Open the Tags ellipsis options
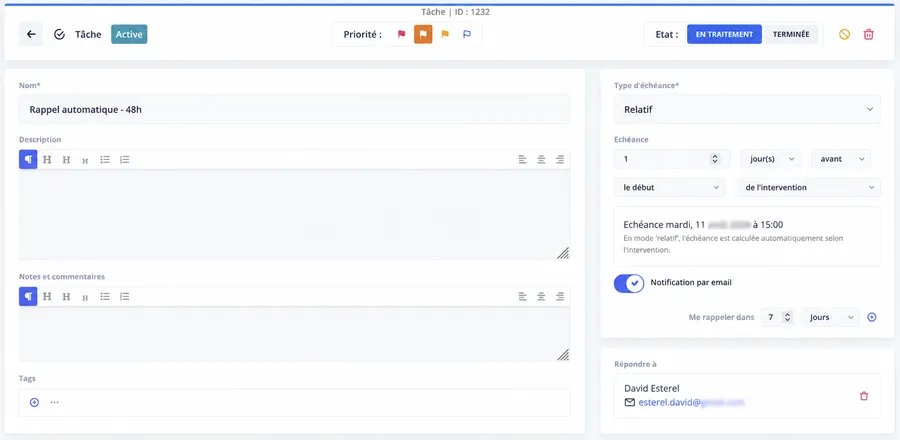This screenshot has width=900, height=440. (x=55, y=403)
